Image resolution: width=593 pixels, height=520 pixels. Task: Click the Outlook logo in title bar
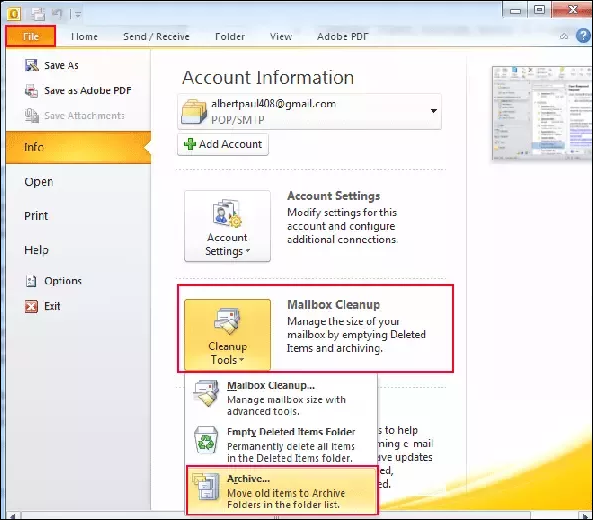(14, 14)
